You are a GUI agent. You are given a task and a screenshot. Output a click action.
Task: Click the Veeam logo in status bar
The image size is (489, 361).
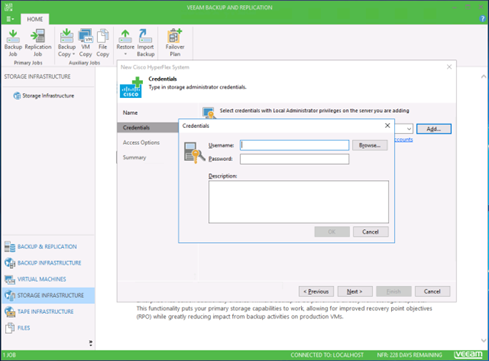pos(468,354)
